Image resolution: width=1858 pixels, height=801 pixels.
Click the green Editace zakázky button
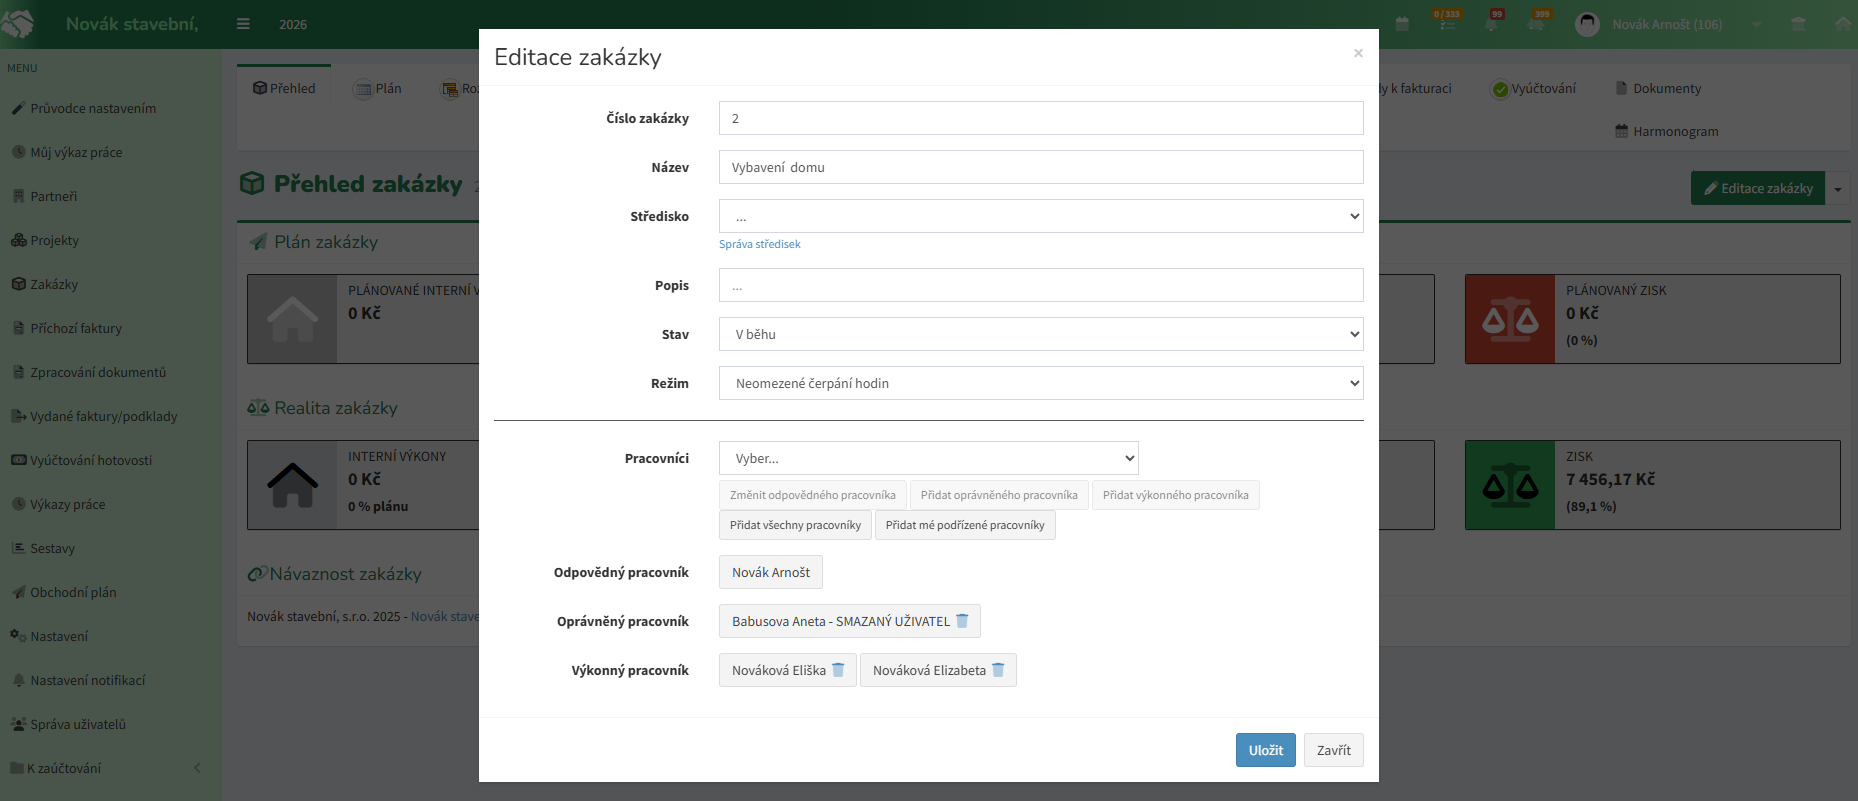1758,188
